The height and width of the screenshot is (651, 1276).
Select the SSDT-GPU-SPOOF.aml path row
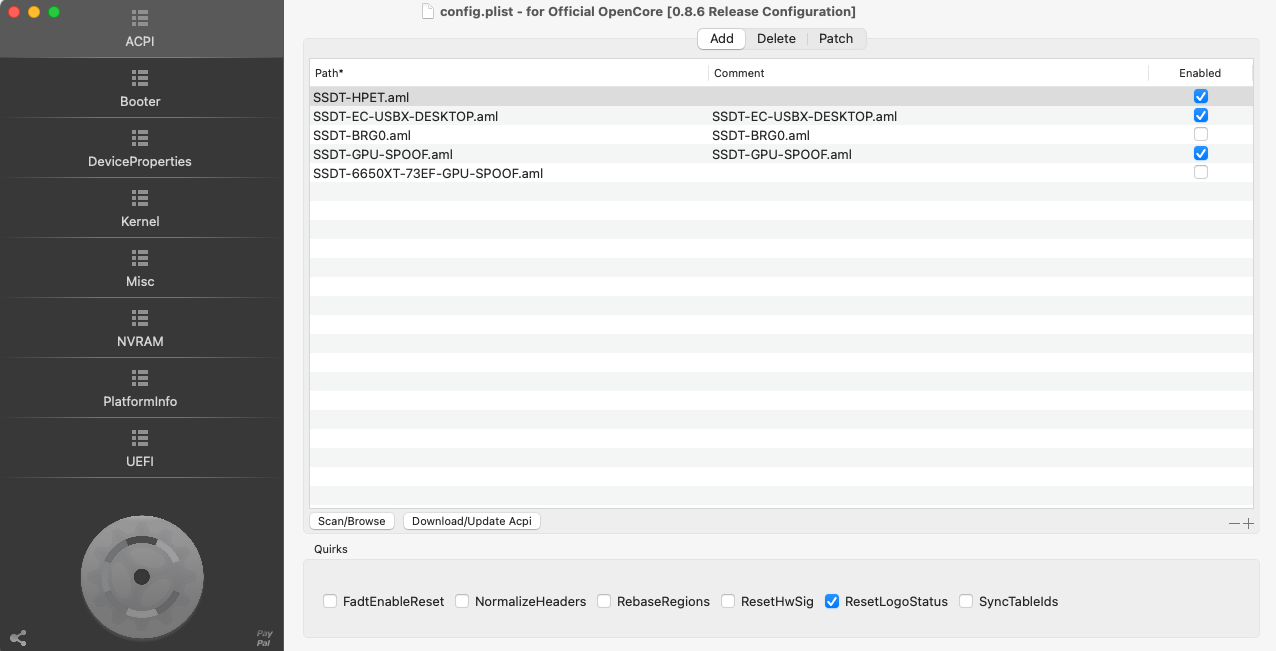point(383,155)
